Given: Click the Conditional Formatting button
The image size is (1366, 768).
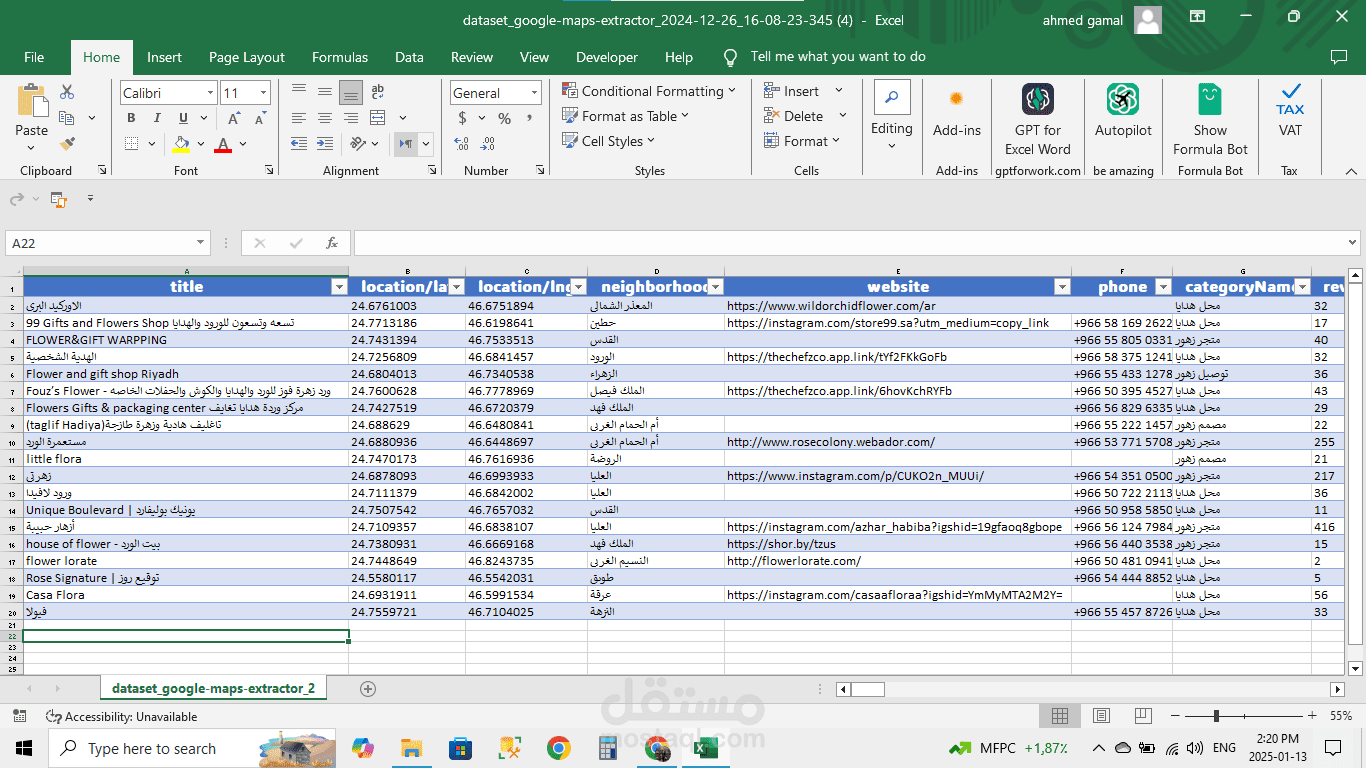Looking at the screenshot, I should tap(648, 91).
